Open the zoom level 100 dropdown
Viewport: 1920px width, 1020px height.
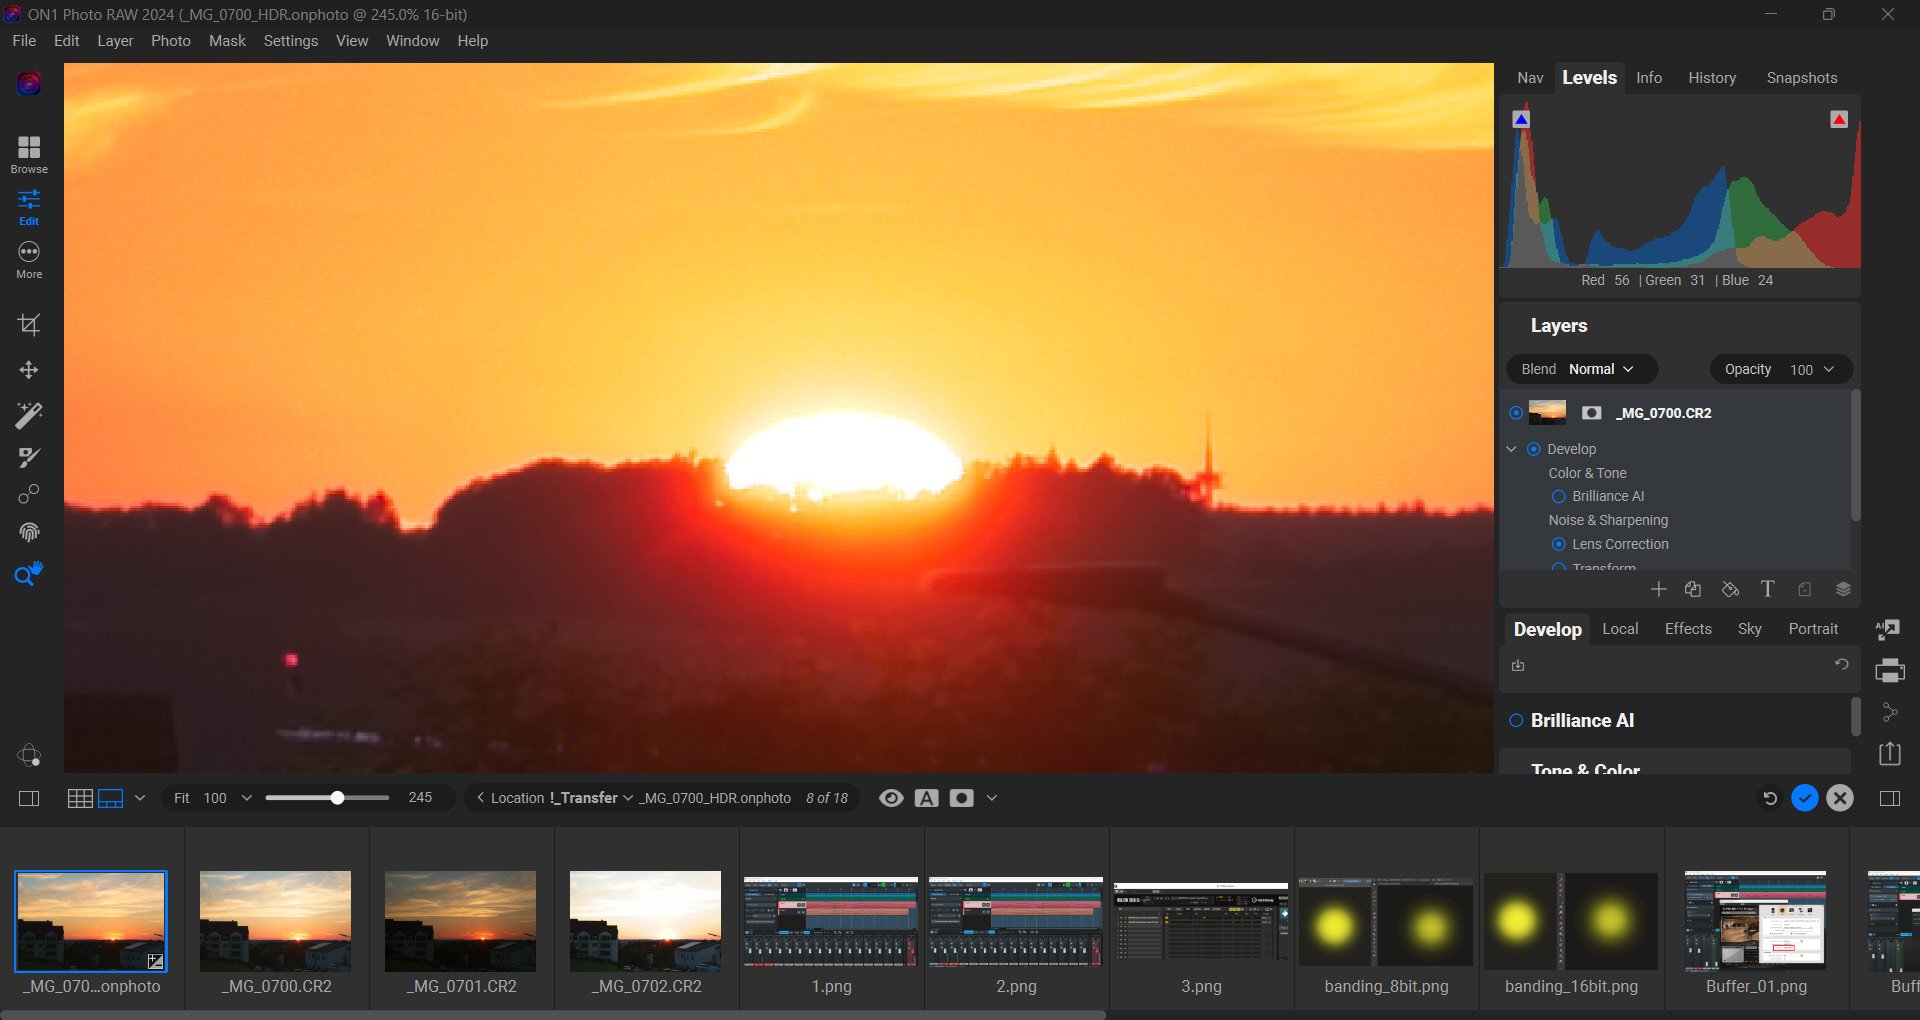click(247, 798)
